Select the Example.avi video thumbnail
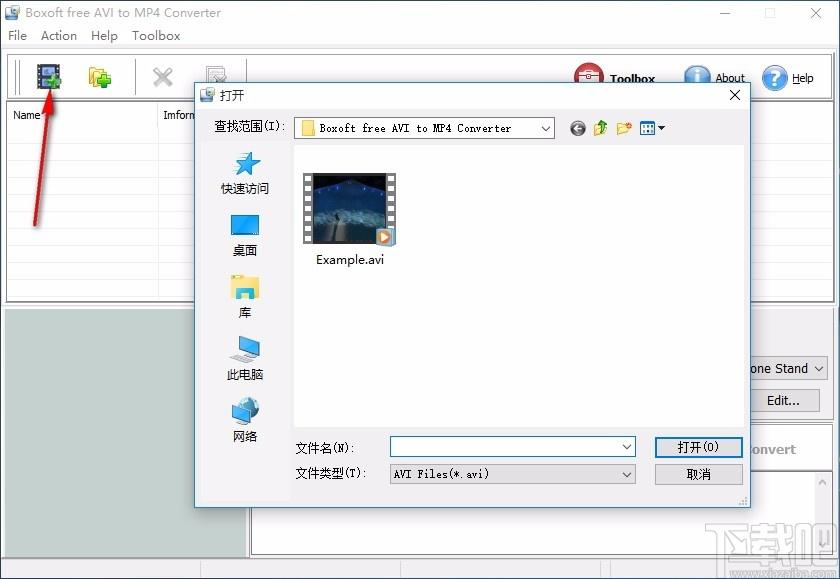 349,210
